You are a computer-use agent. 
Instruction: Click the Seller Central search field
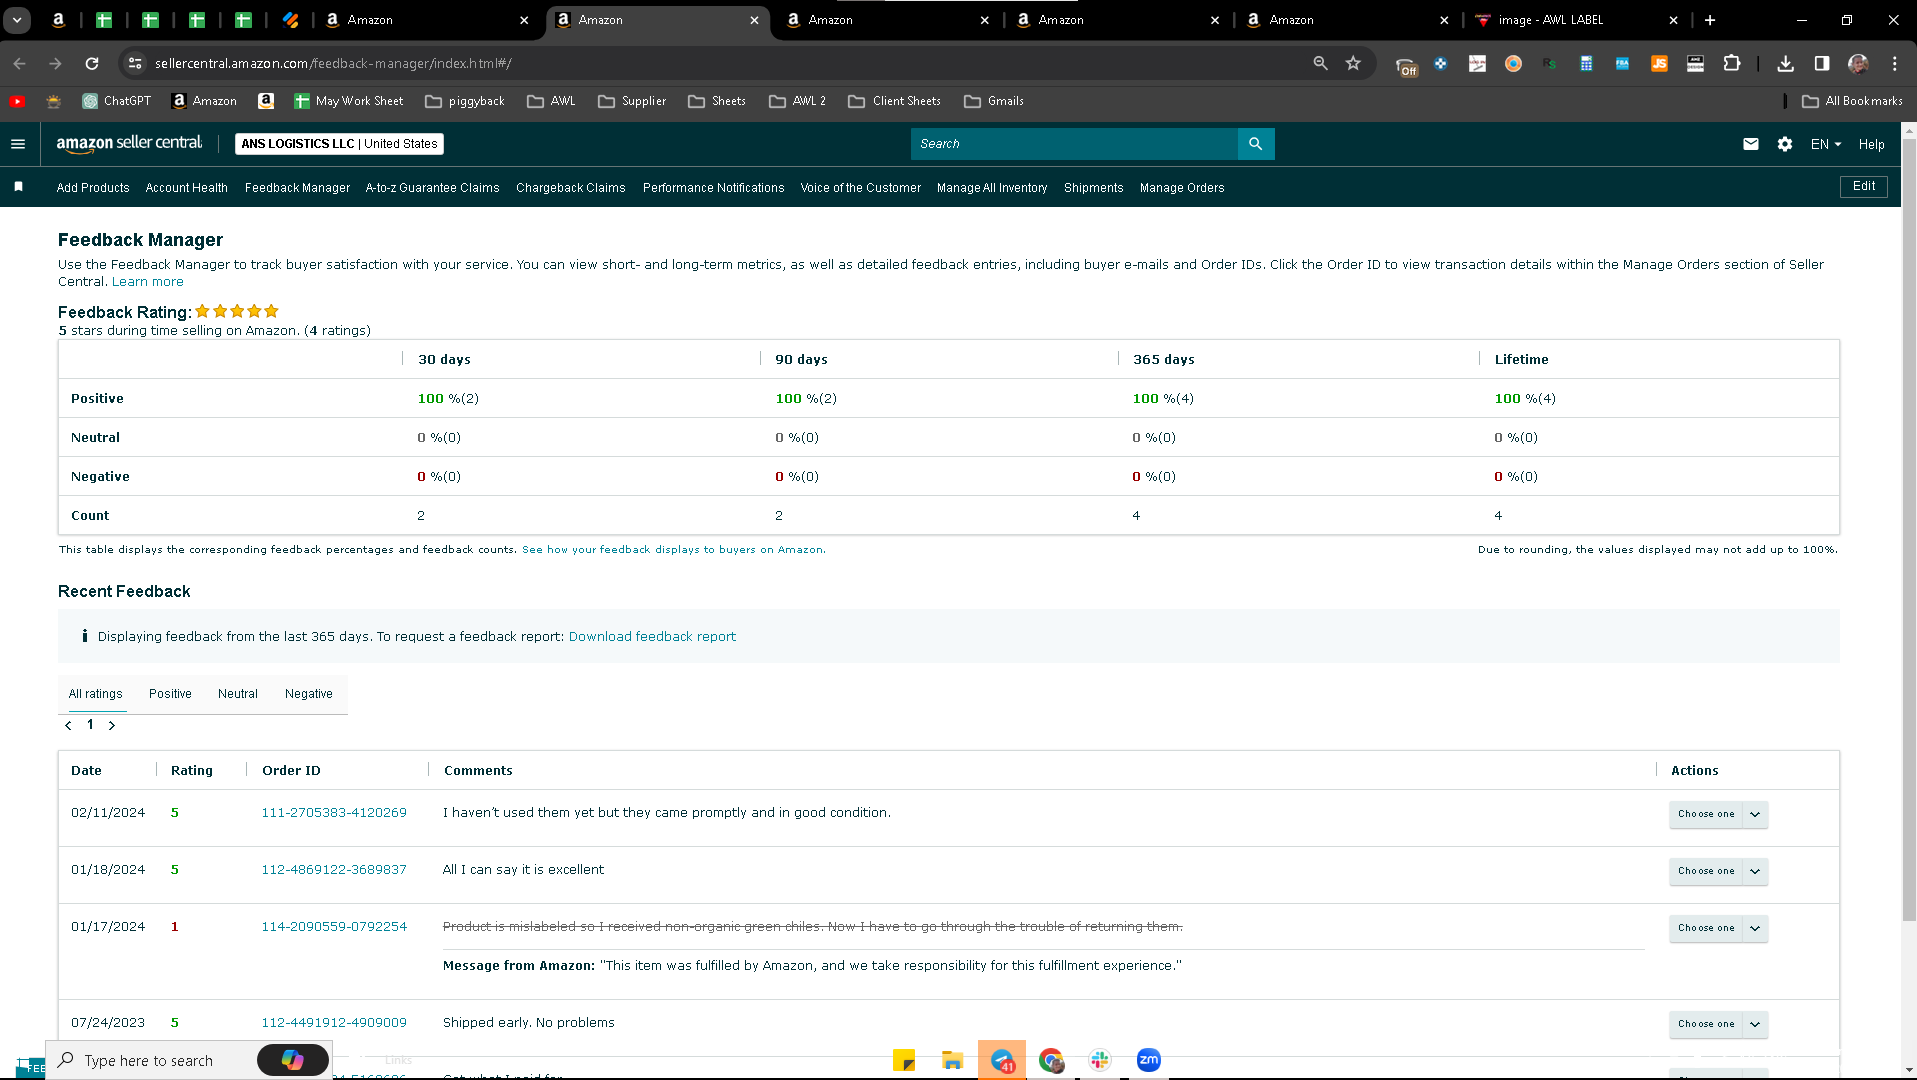(1074, 144)
